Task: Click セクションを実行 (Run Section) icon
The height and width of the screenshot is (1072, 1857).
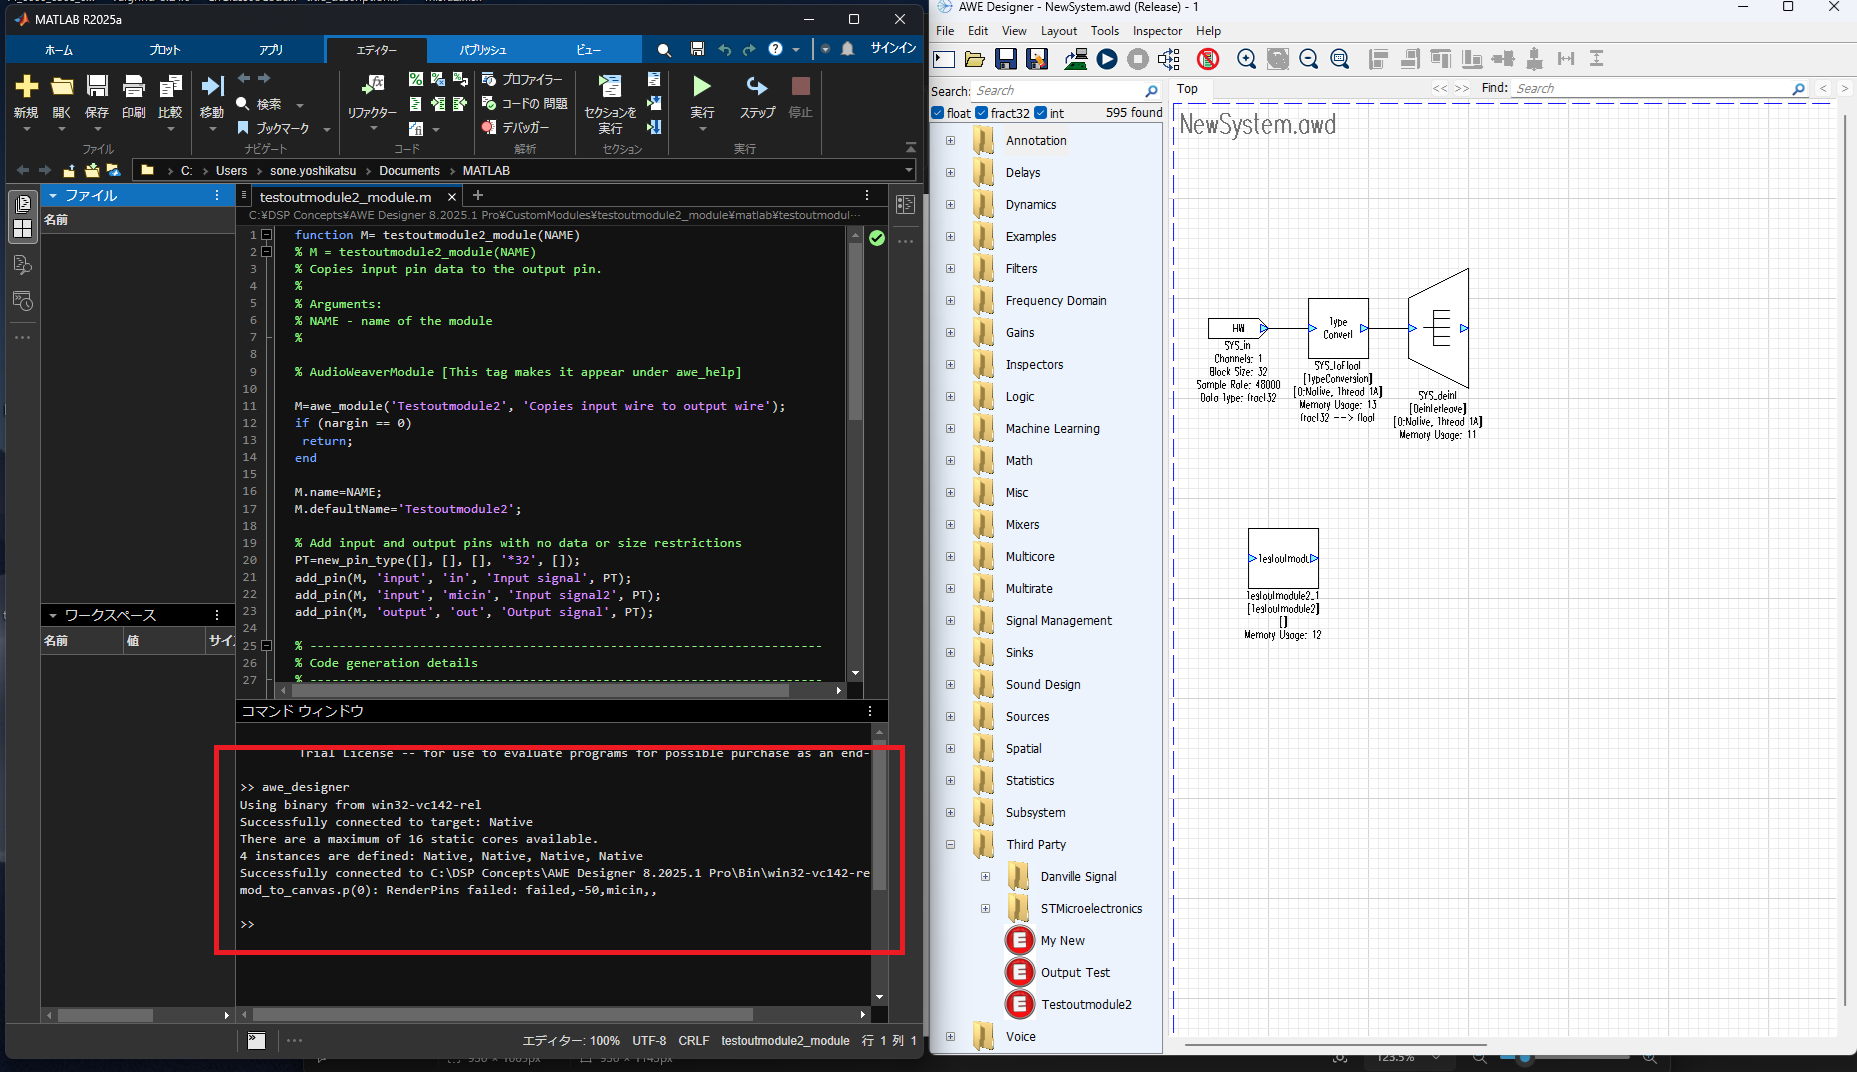Action: pyautogui.click(x=609, y=86)
